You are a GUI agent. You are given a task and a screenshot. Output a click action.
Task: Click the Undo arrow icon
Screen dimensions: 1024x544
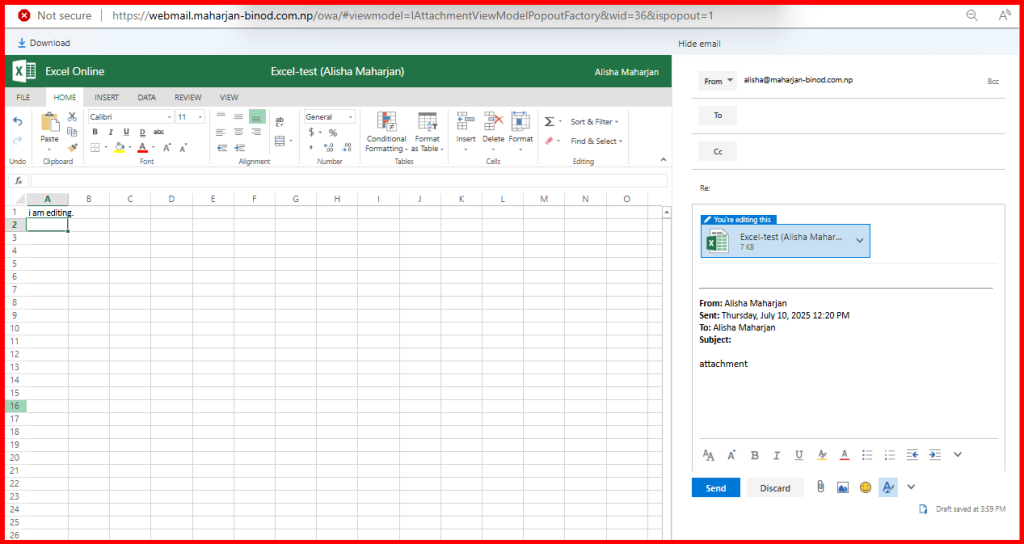point(17,121)
